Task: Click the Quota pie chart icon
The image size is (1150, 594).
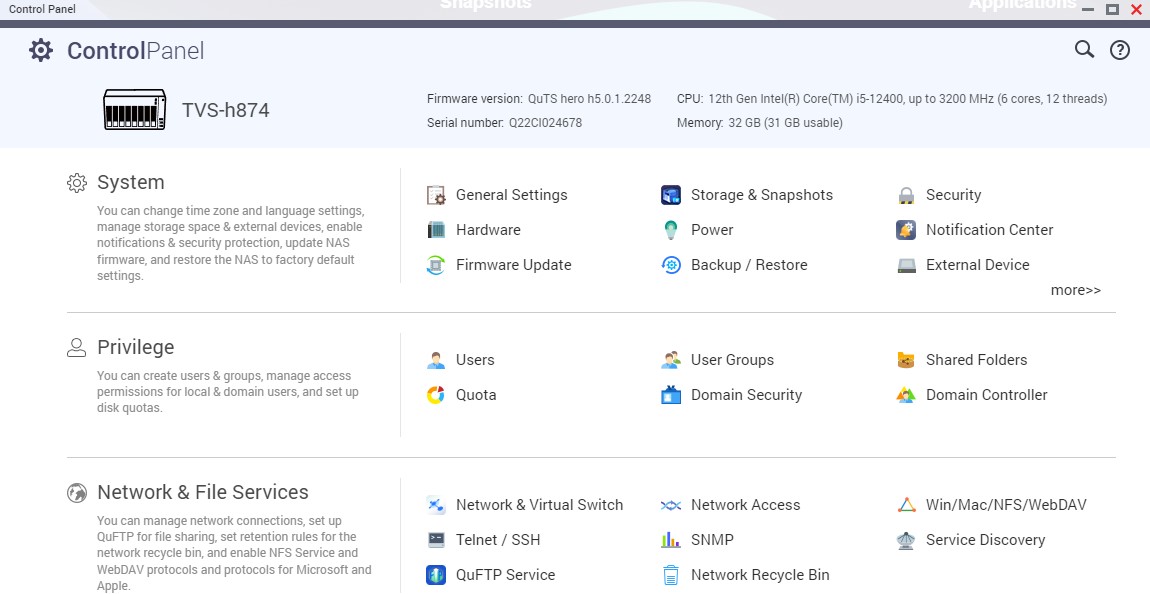Action: pyautogui.click(x=436, y=395)
